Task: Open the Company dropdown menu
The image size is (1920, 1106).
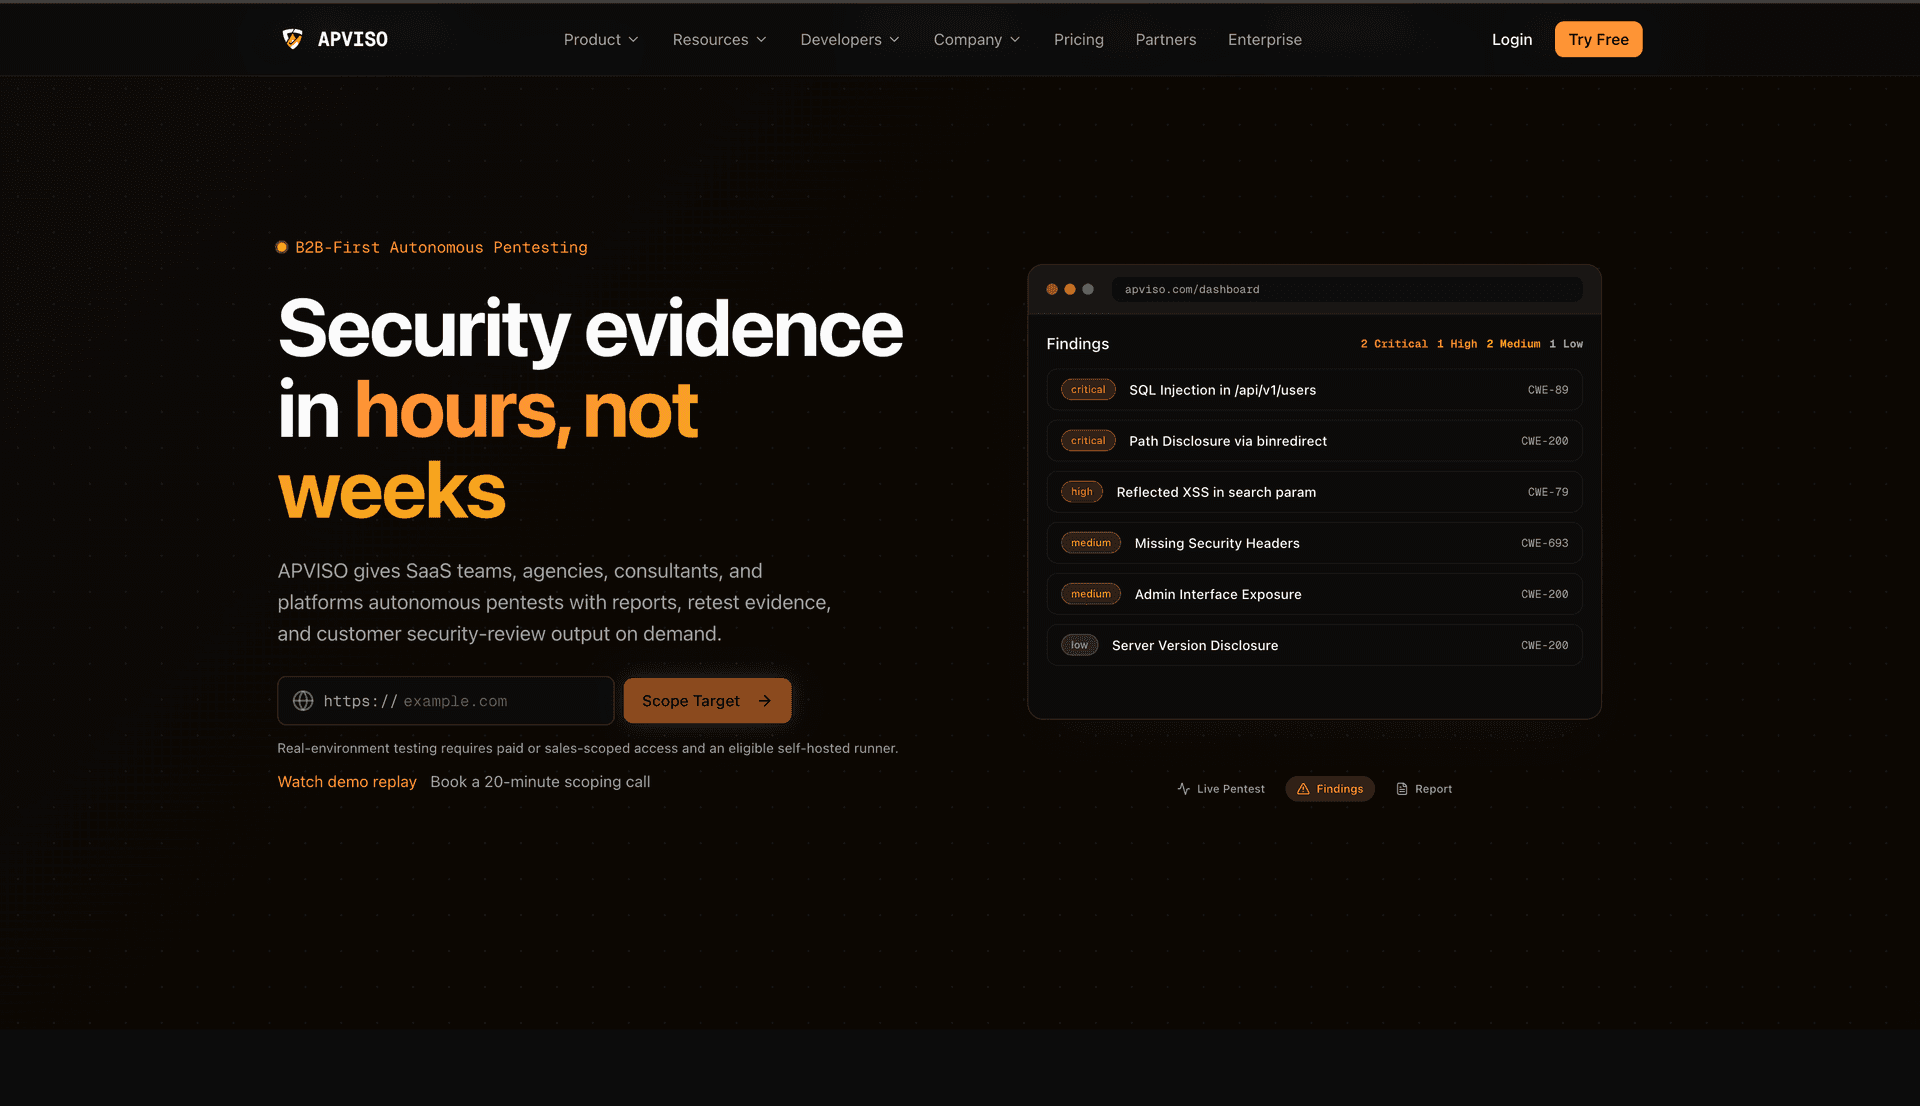Action: [x=977, y=39]
